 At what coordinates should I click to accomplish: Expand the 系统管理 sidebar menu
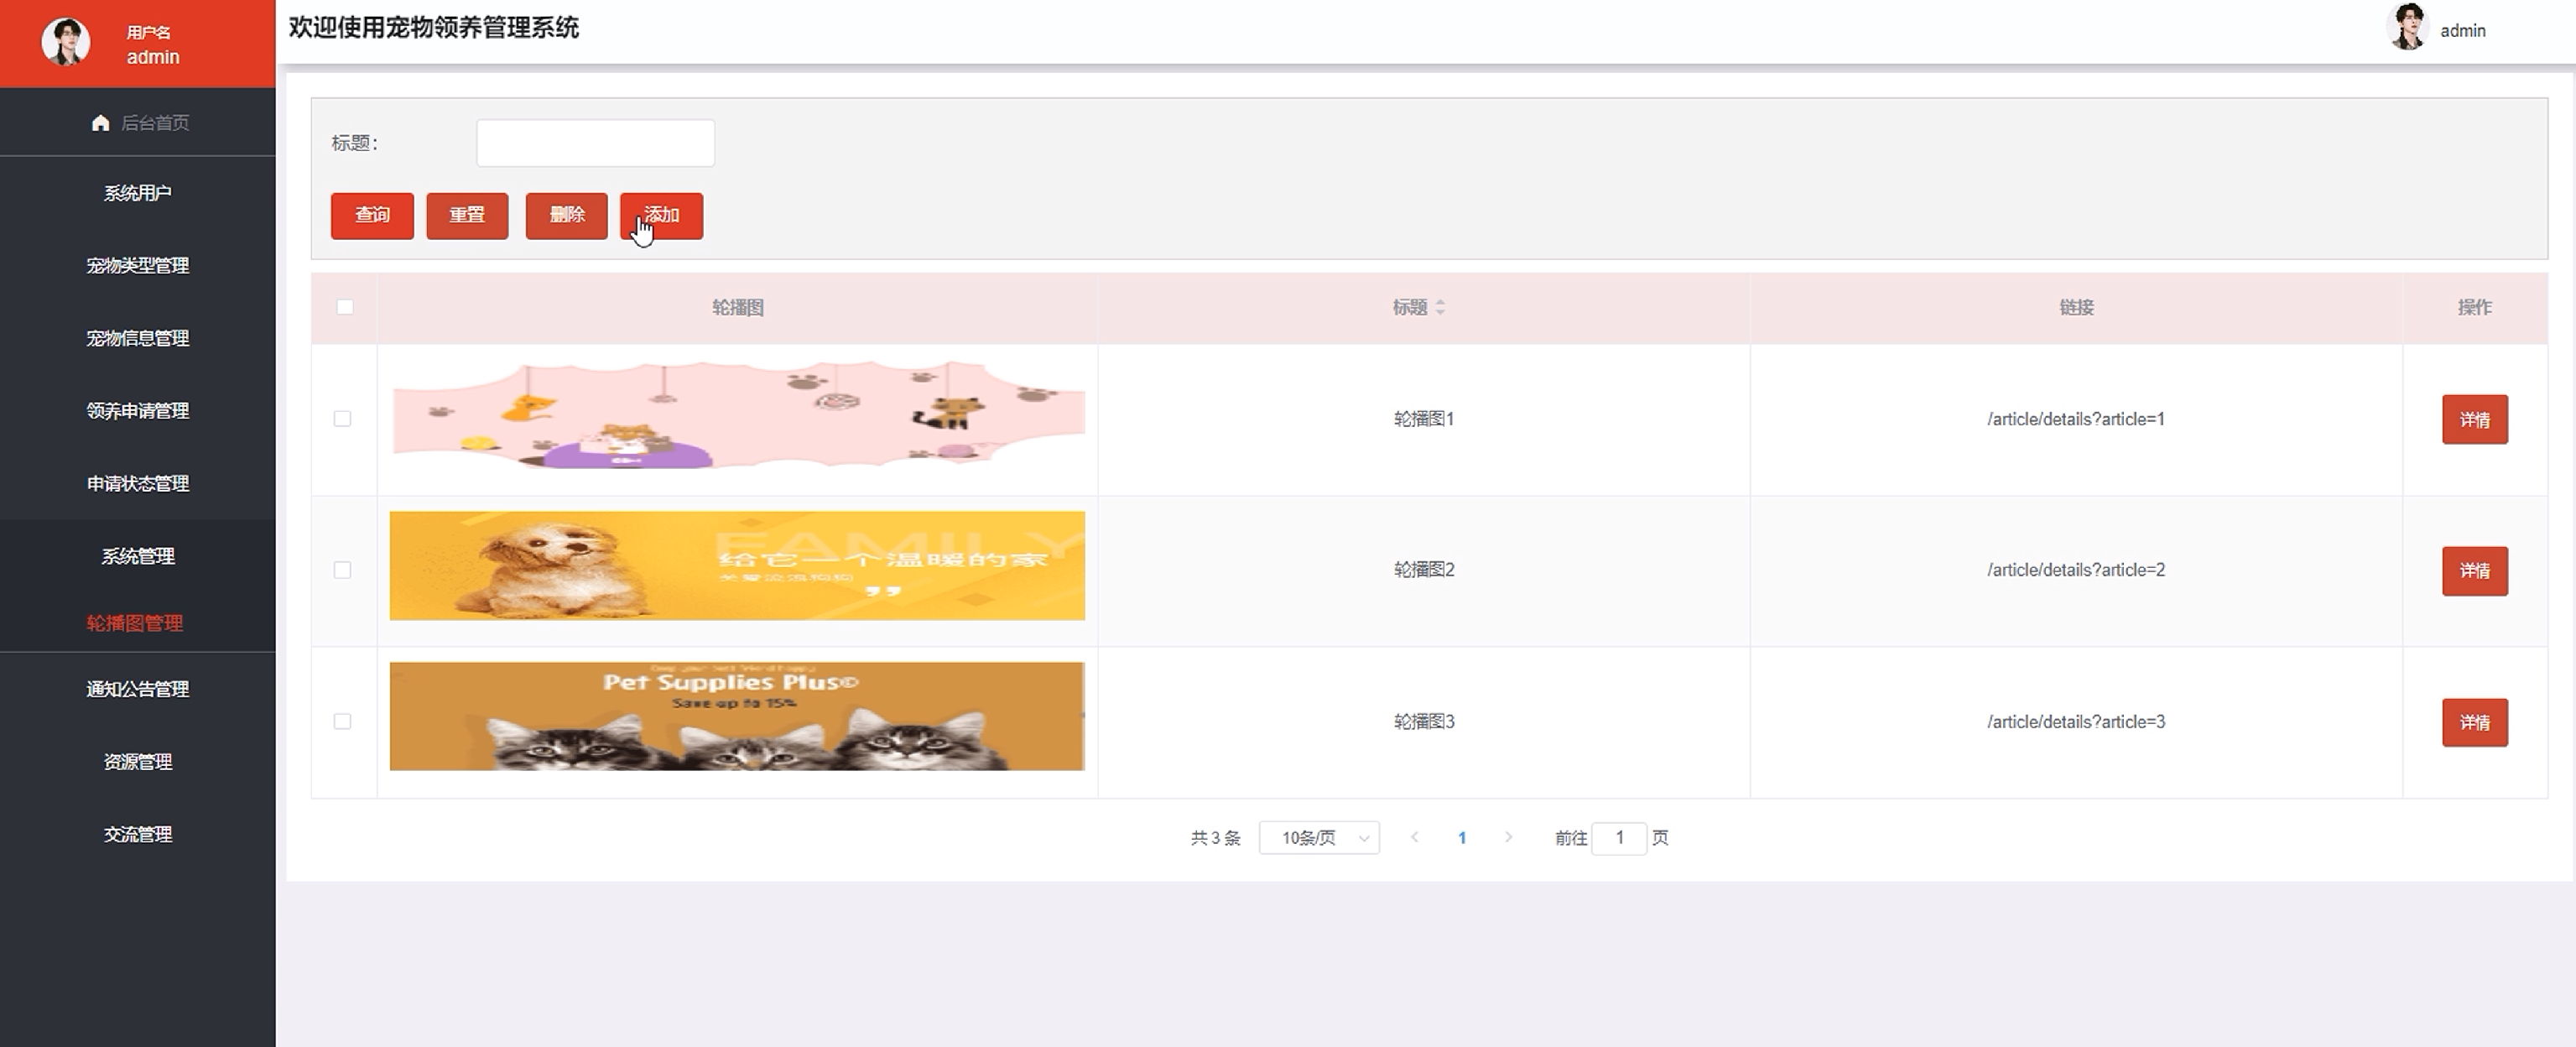pos(138,556)
